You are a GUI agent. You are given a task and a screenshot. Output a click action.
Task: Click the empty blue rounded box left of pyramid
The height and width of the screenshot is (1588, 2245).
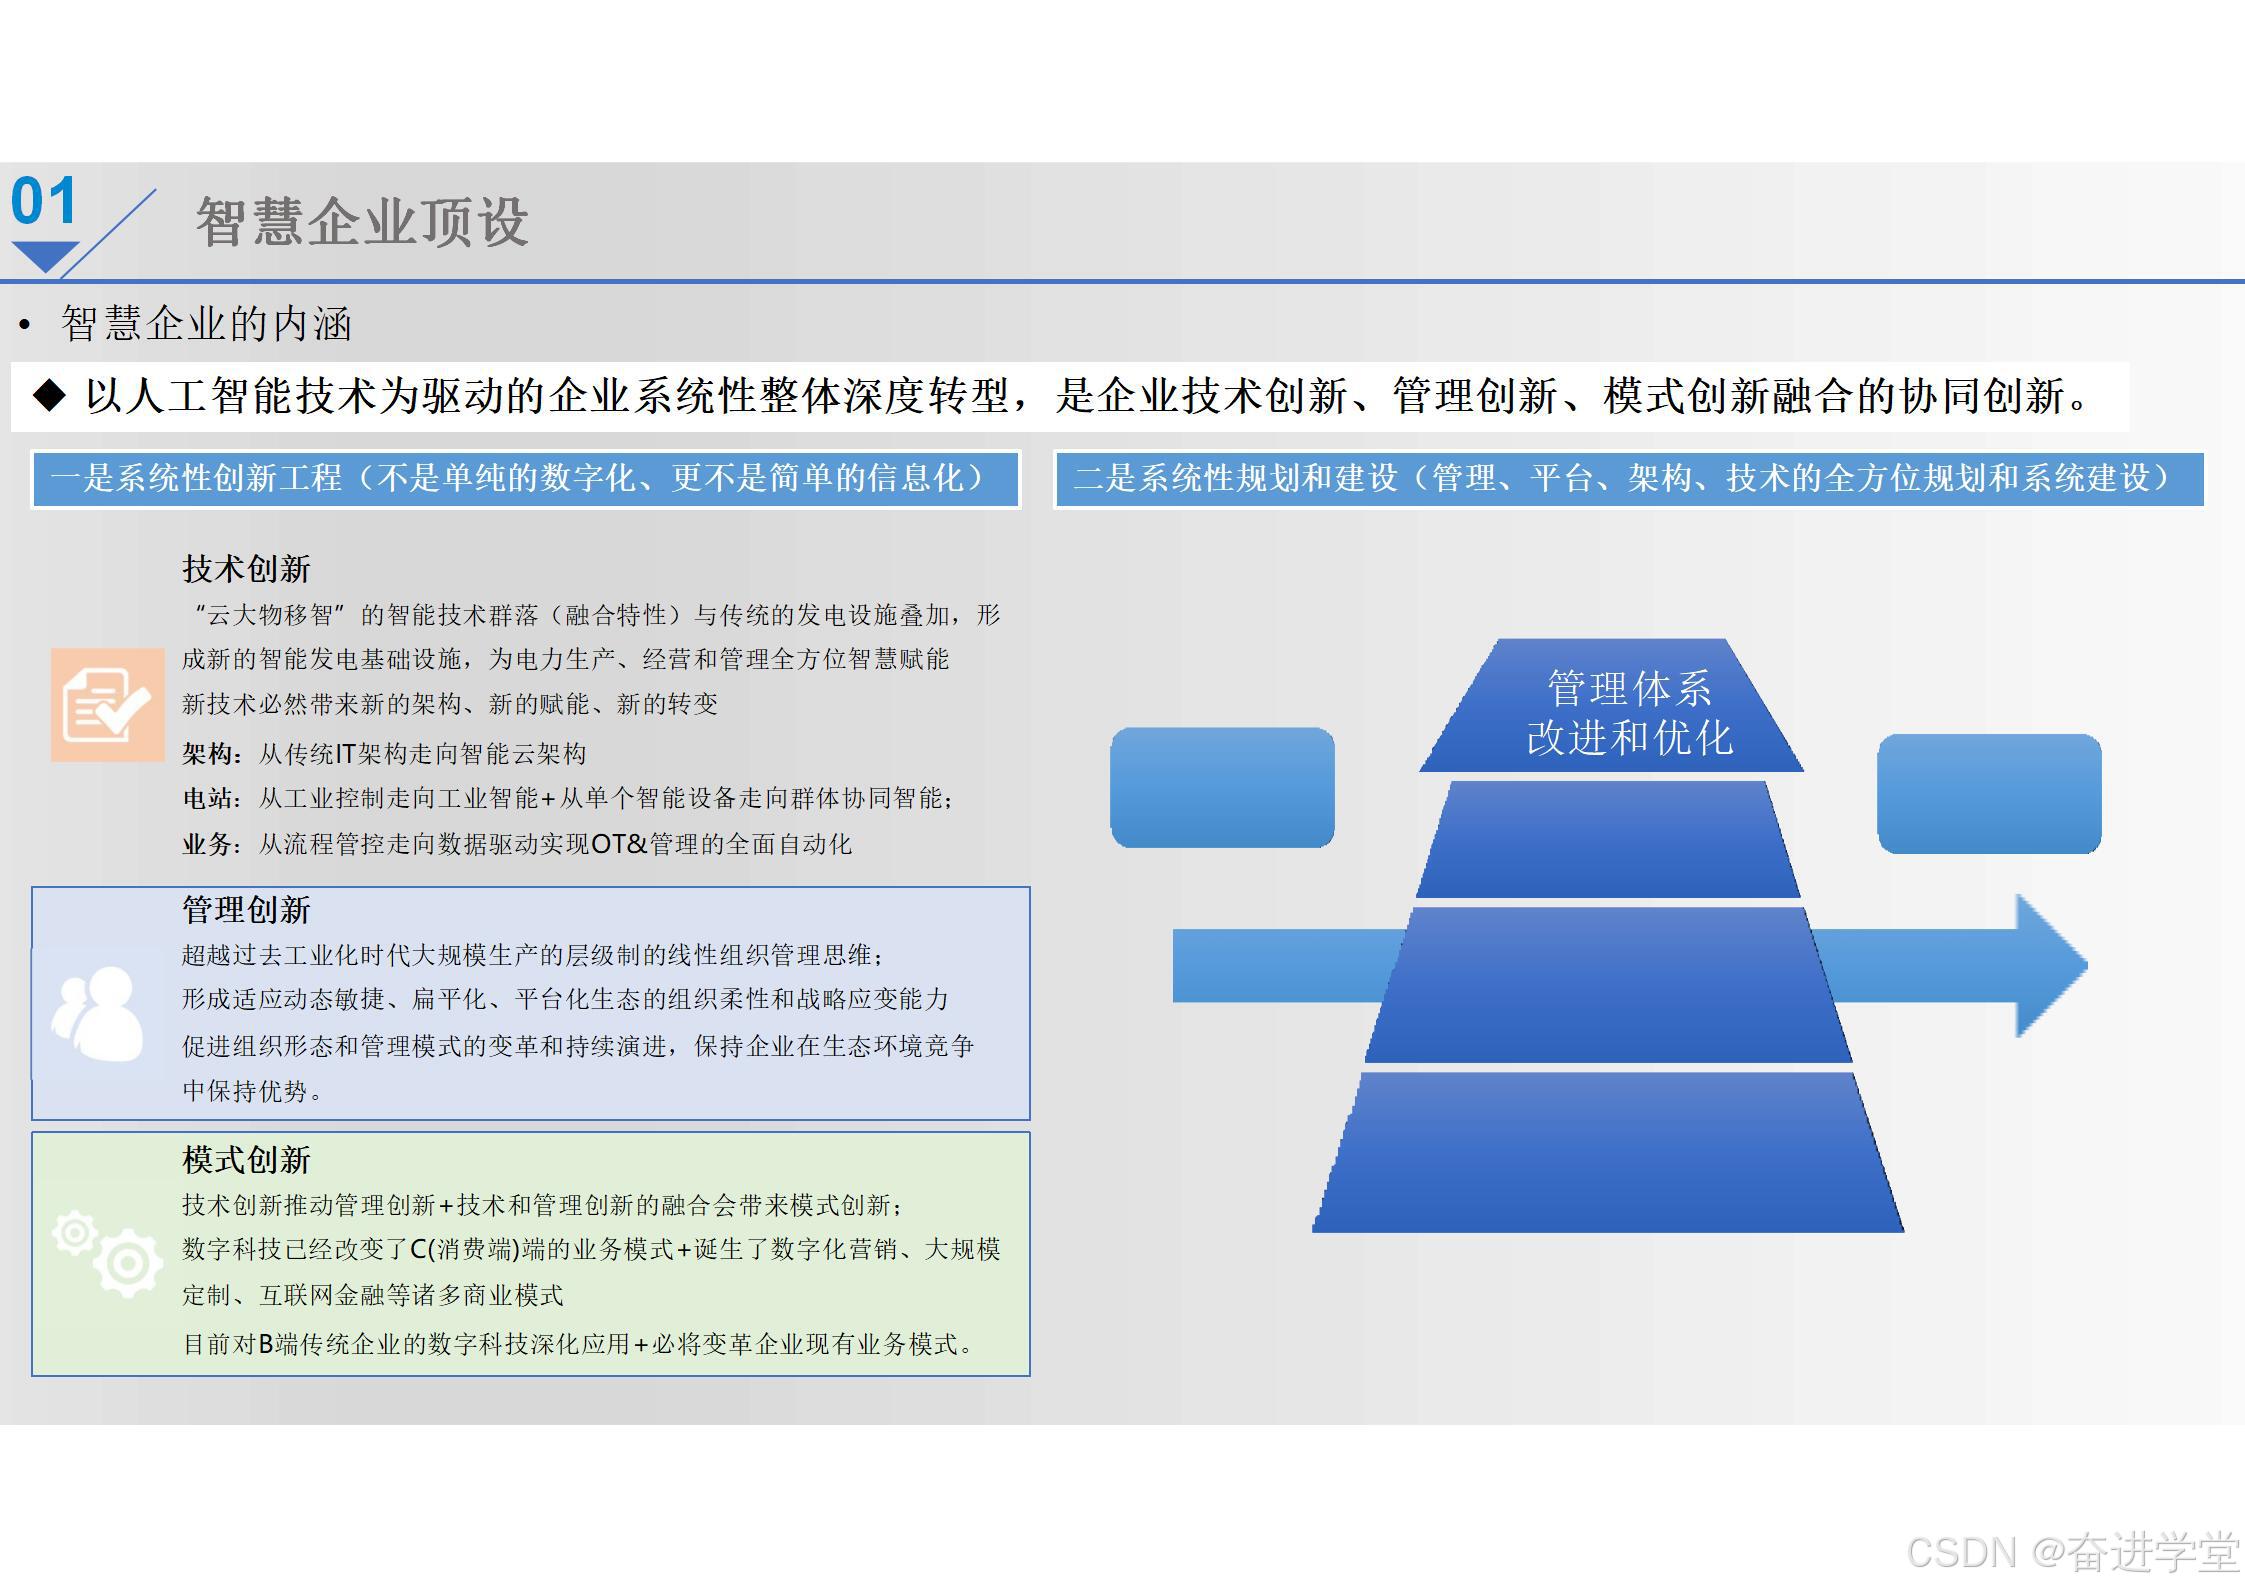[1222, 788]
